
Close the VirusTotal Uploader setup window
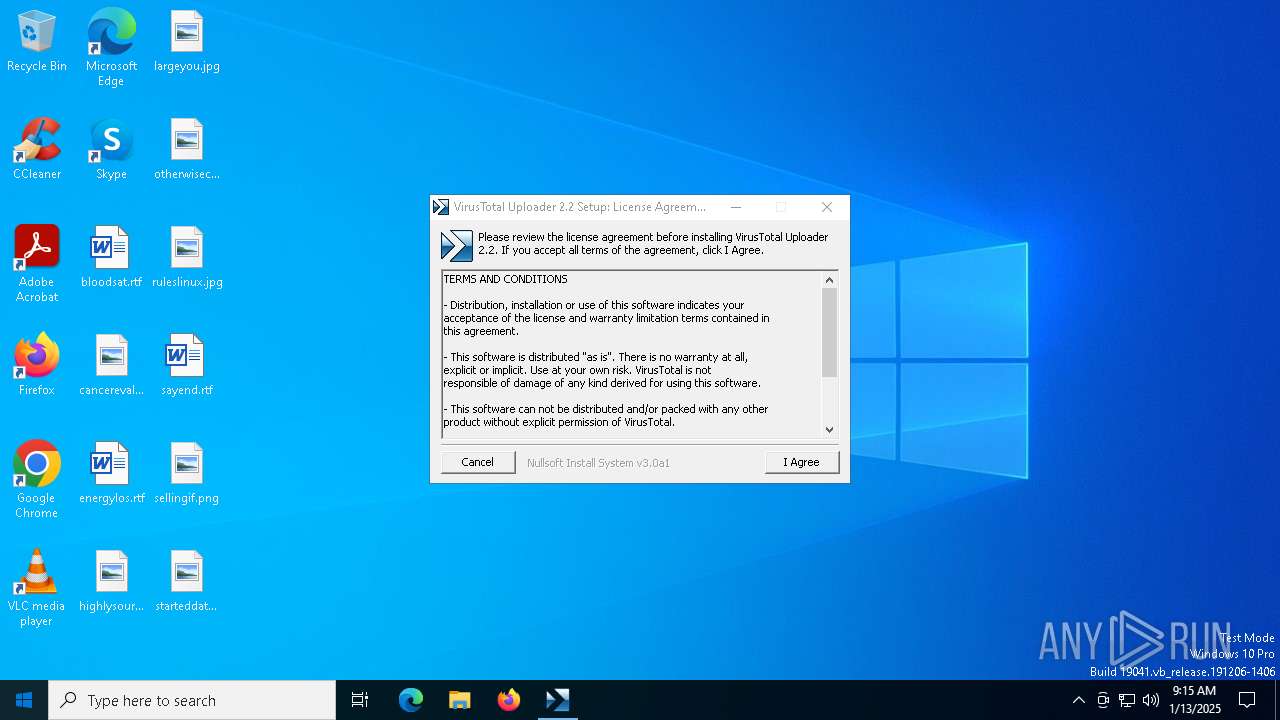tap(827, 207)
